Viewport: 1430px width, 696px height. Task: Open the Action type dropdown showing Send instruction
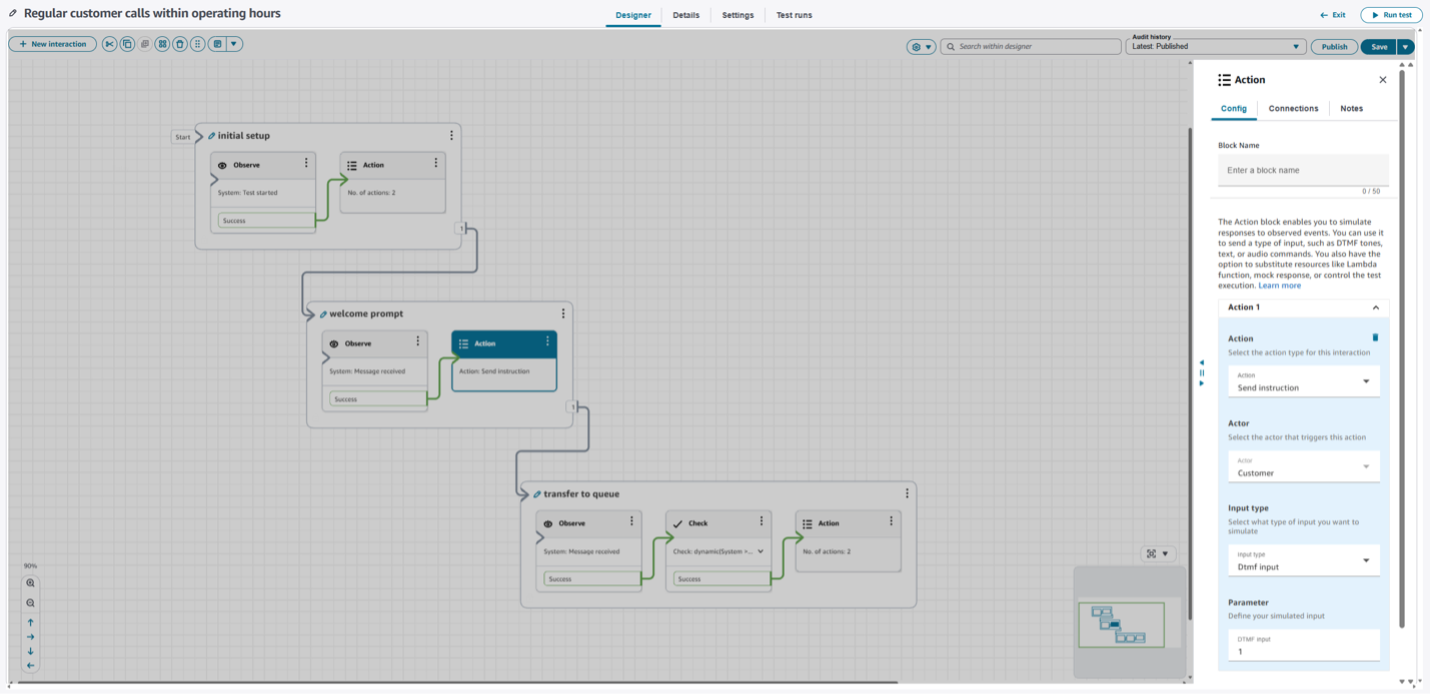(1303, 382)
